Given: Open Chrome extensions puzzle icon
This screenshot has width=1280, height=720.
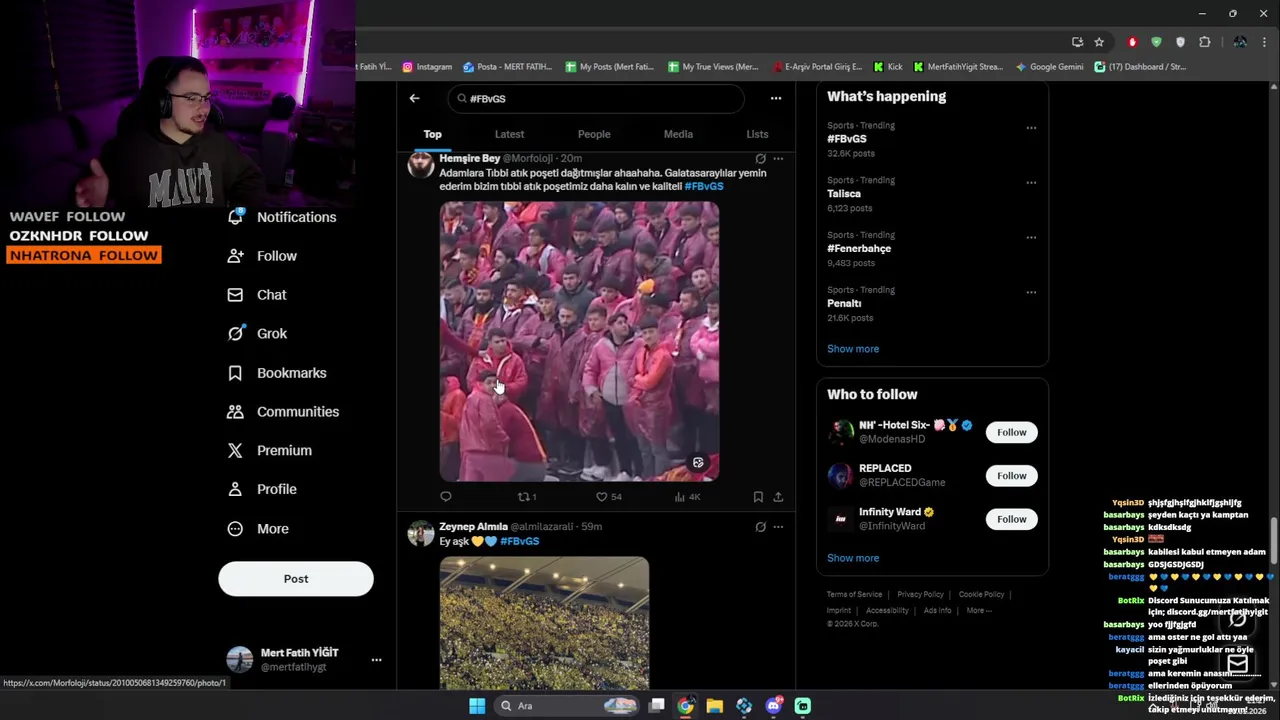Looking at the screenshot, I should (x=1205, y=42).
